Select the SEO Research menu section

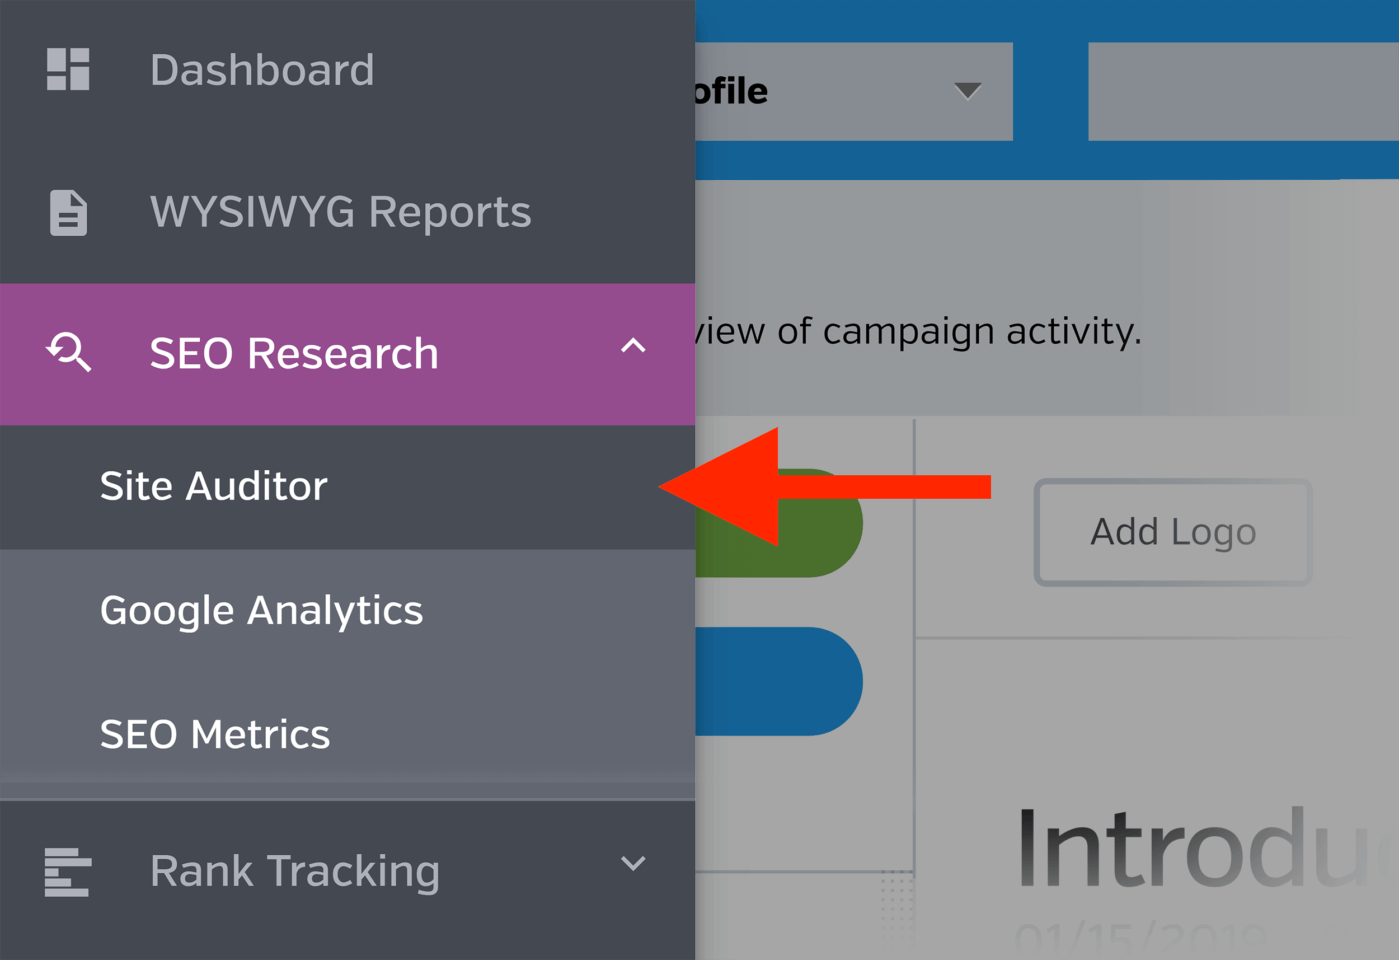(347, 354)
